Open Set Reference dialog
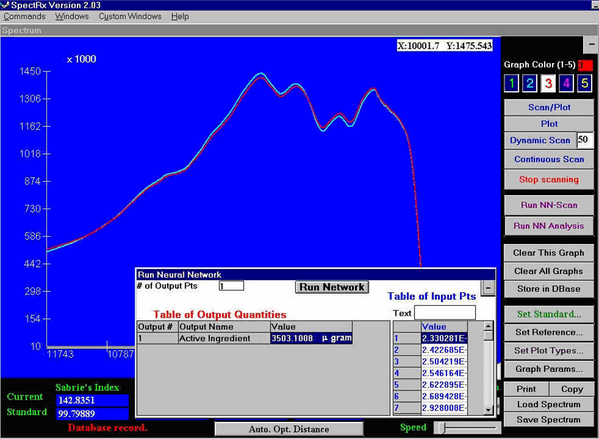The image size is (599, 439). (x=549, y=332)
